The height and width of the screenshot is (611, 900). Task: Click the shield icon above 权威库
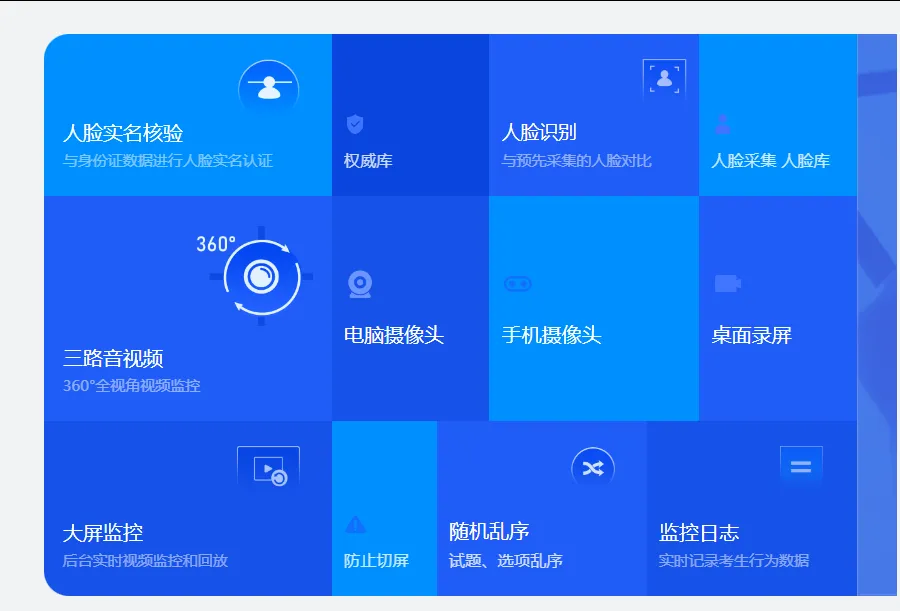pos(355,124)
